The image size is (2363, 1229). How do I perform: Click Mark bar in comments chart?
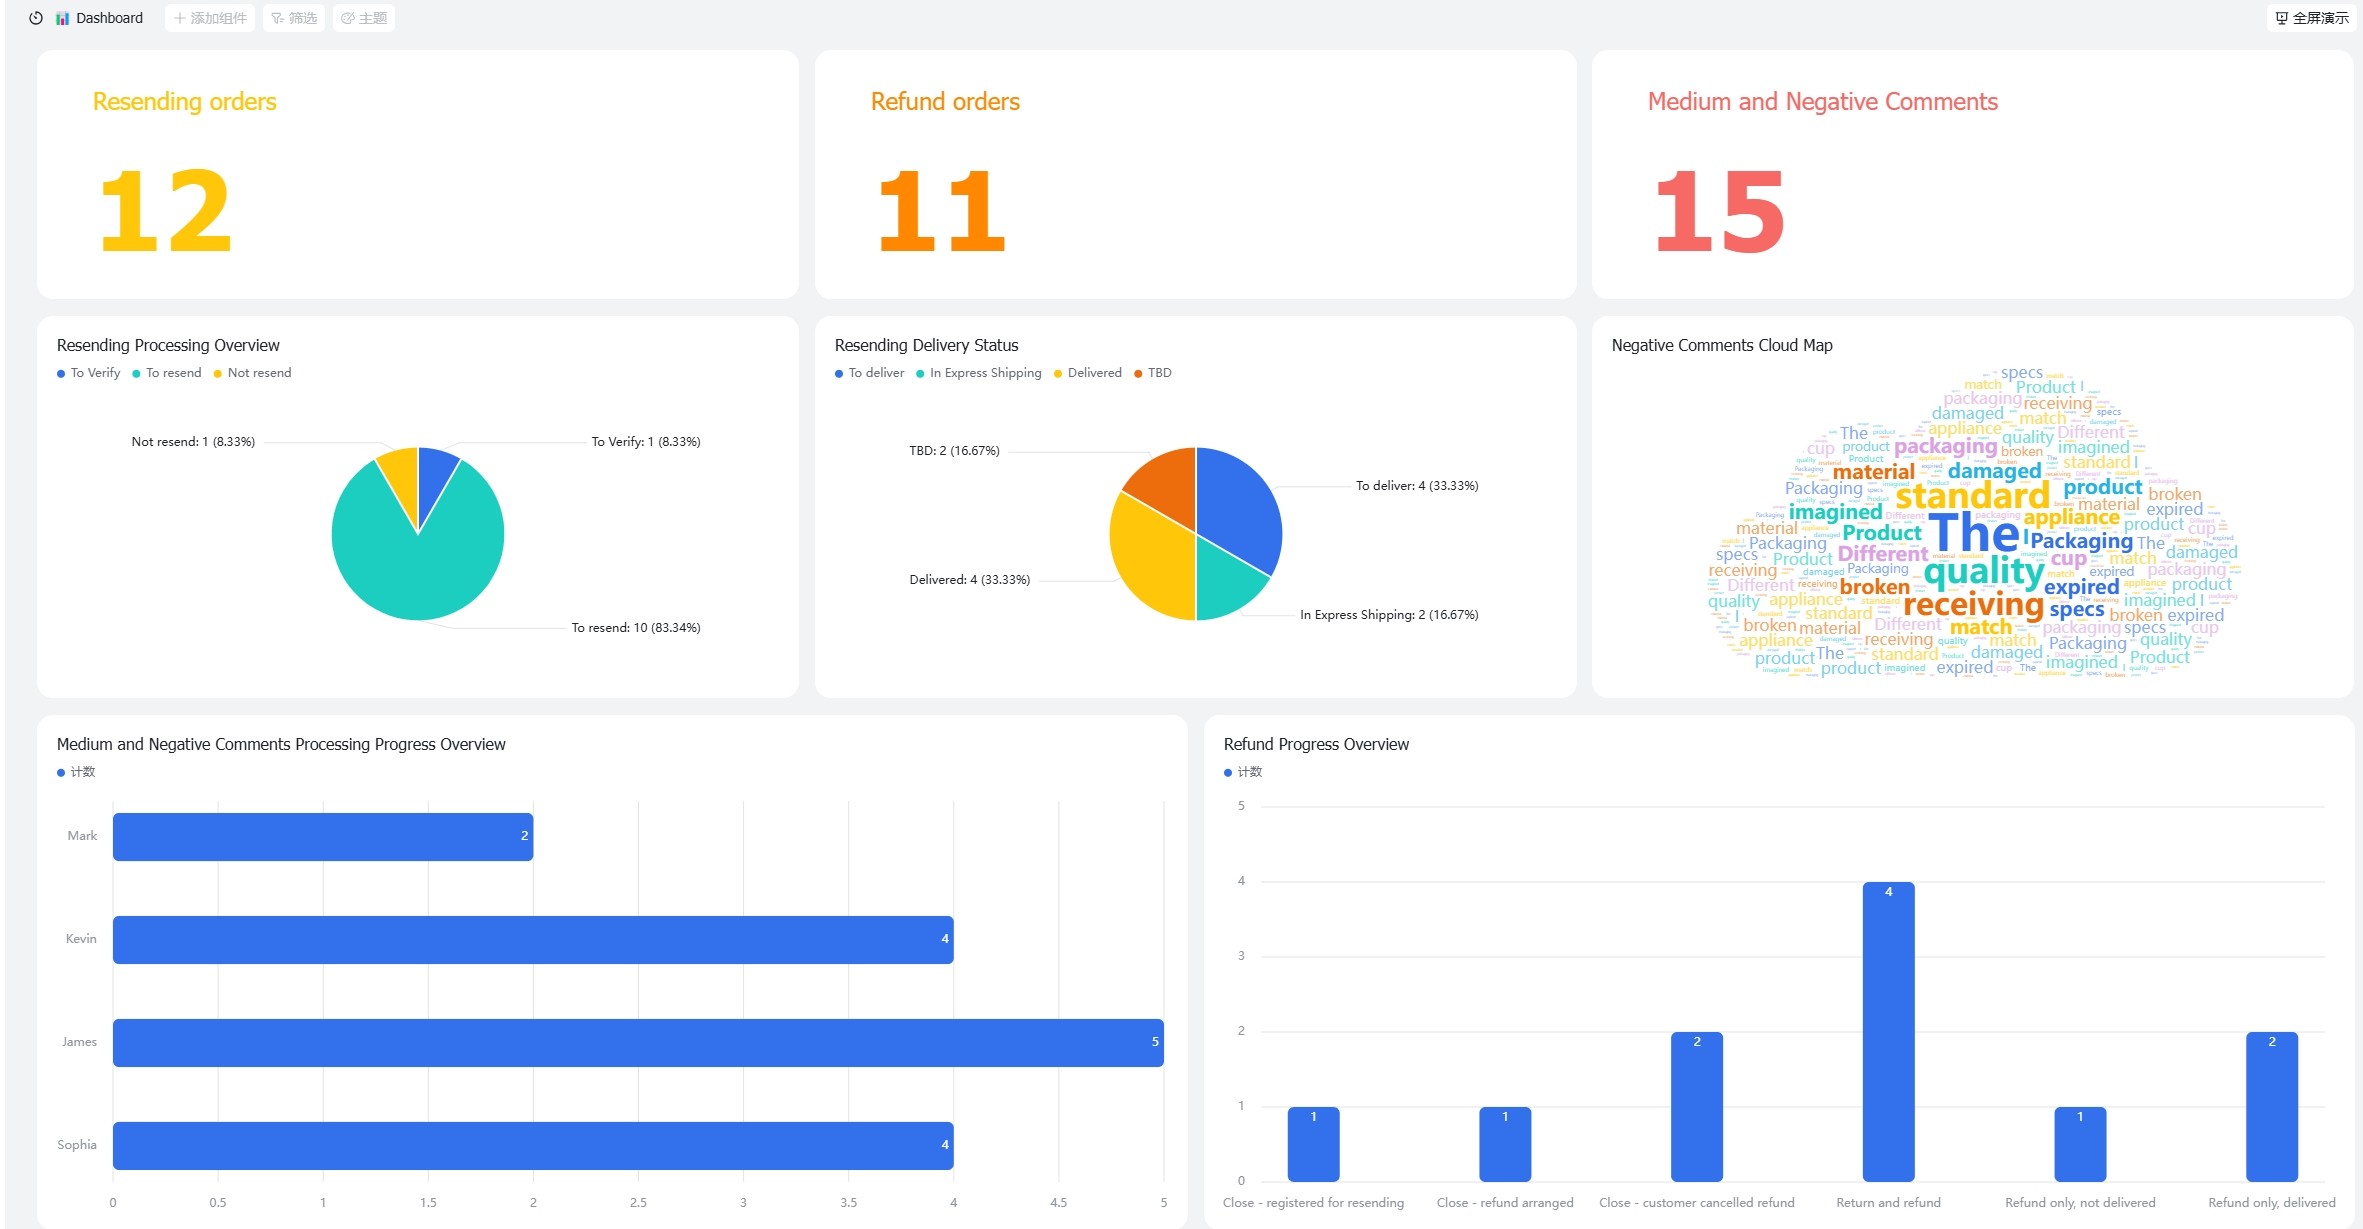[x=322, y=836]
